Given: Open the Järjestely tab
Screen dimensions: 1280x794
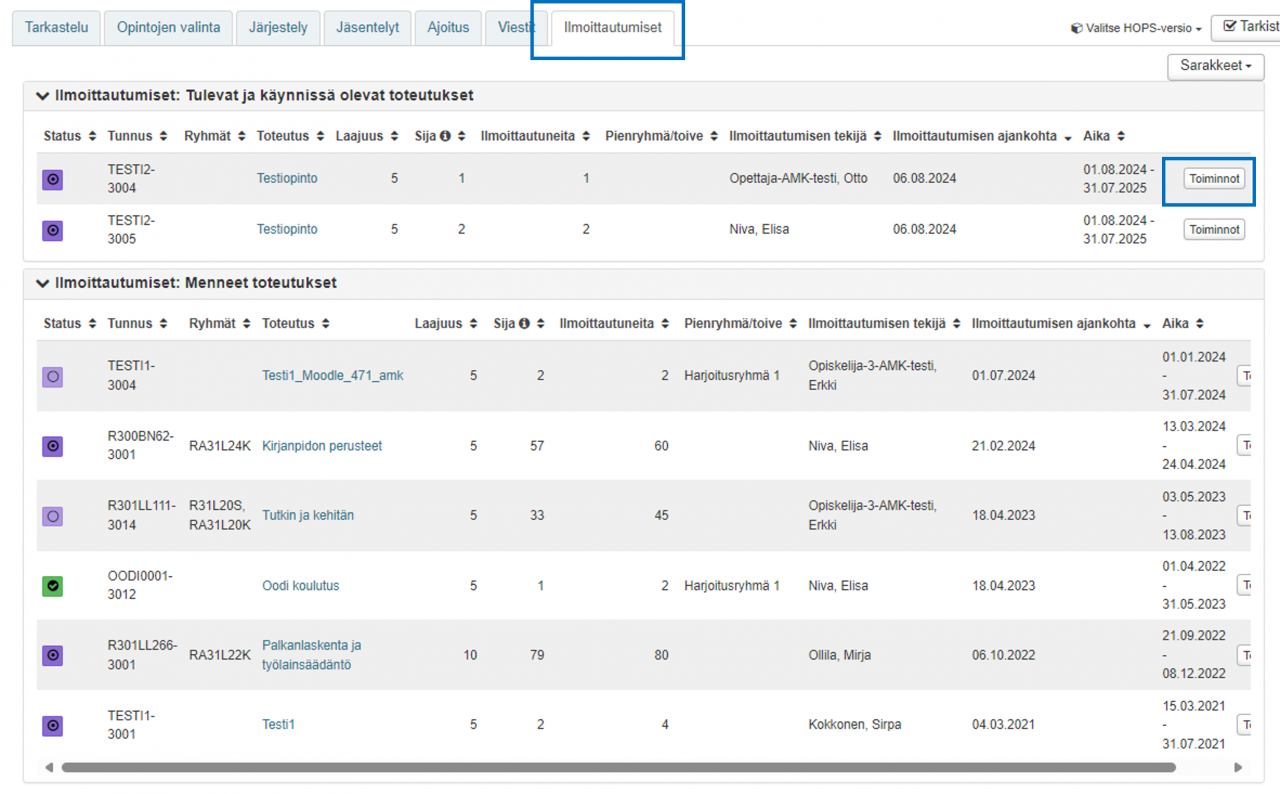Looking at the screenshot, I should tap(278, 28).
